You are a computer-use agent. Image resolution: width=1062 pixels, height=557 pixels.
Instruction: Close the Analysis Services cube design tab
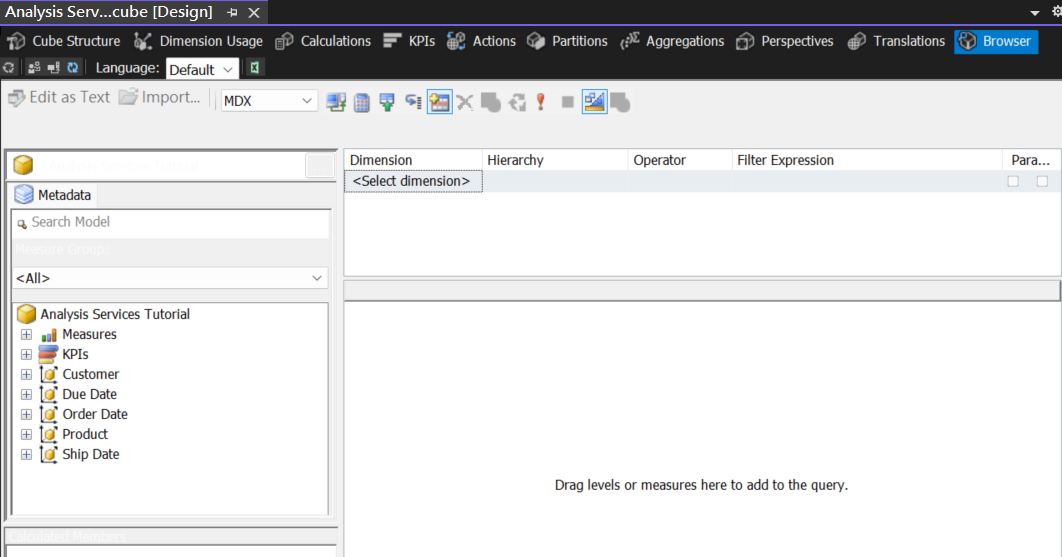254,13
